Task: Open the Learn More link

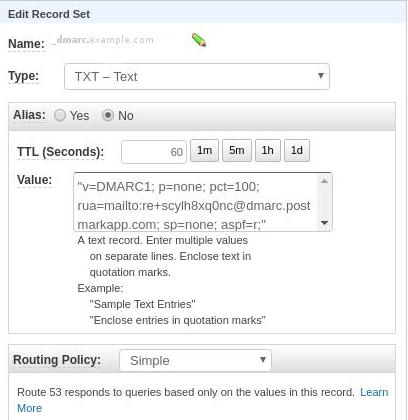Action: (x=374, y=392)
